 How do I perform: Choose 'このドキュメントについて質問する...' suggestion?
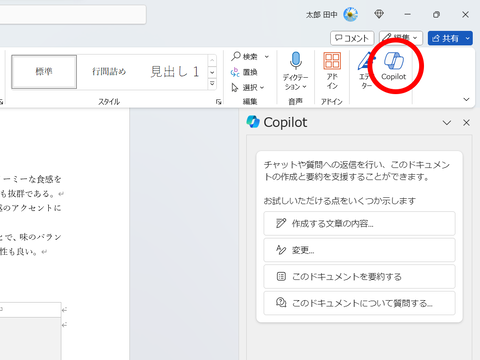[359, 303]
